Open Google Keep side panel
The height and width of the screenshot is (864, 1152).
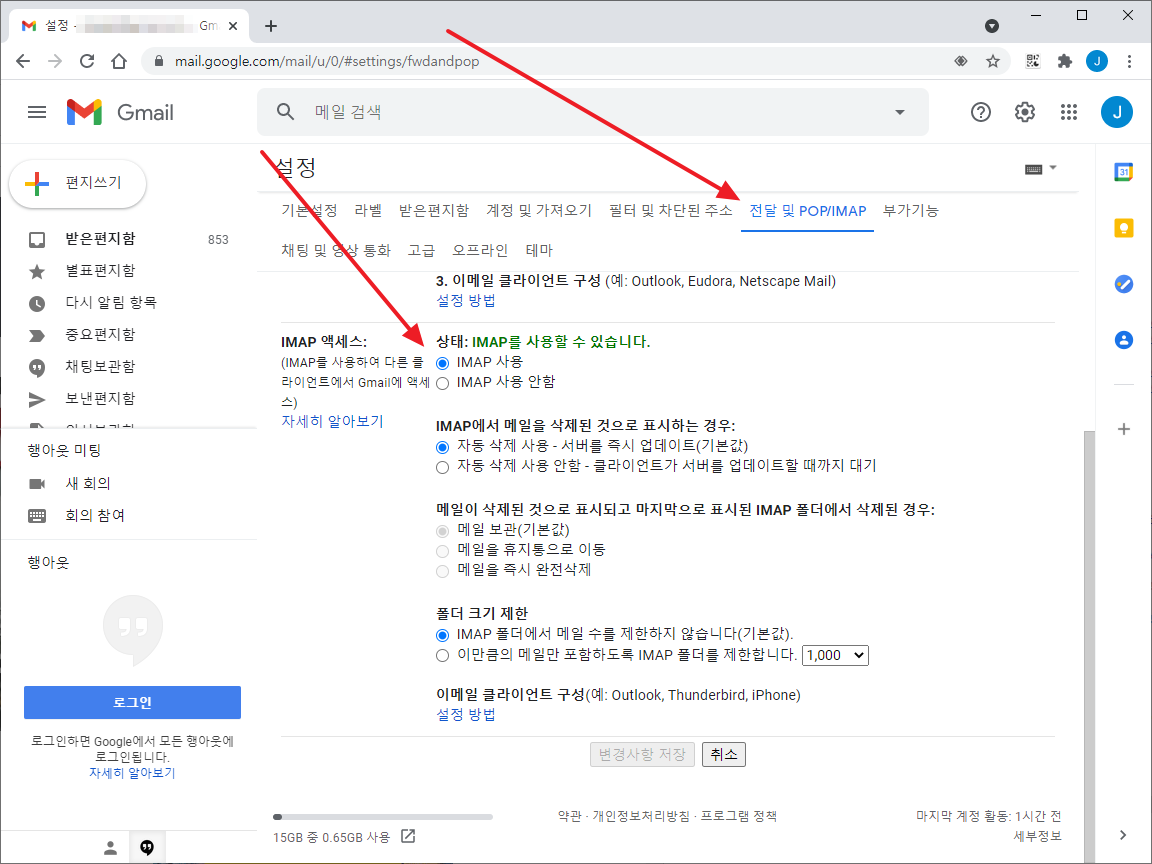(x=1123, y=228)
